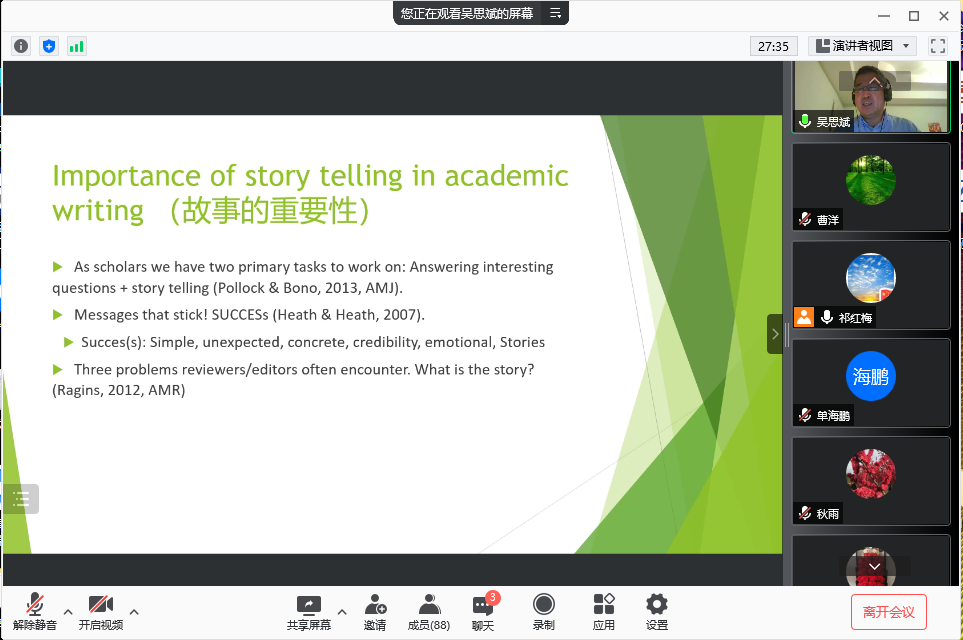Open the 聊天 chat panel
The height and width of the screenshot is (640, 963).
point(483,612)
